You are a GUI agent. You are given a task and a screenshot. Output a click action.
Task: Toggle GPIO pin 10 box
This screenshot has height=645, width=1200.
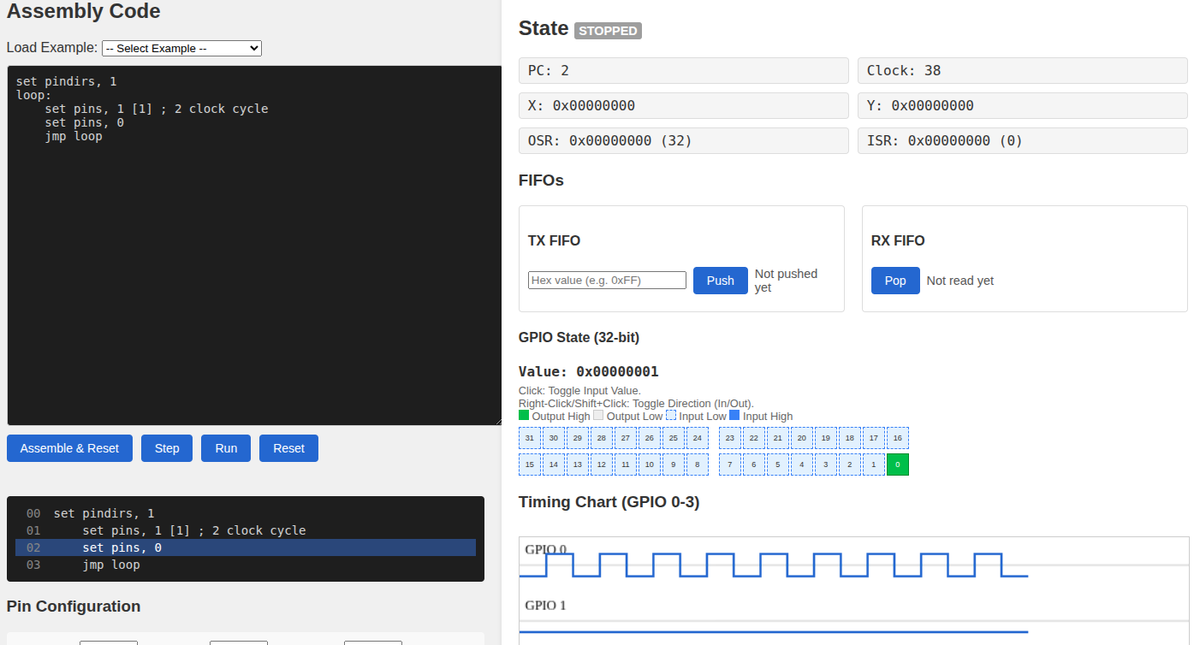point(649,464)
